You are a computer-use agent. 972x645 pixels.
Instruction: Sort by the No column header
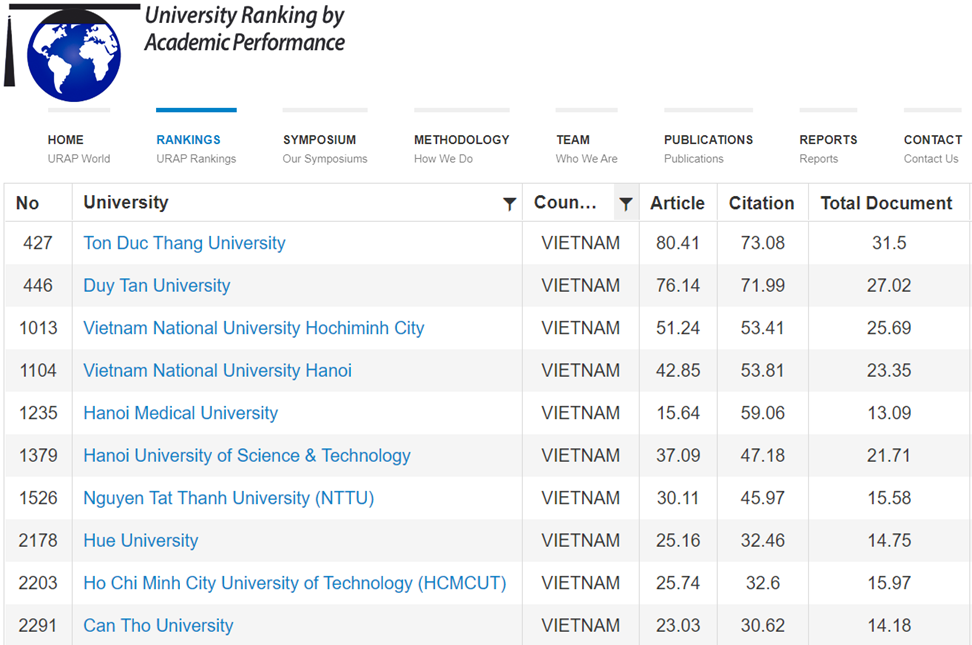(28, 203)
